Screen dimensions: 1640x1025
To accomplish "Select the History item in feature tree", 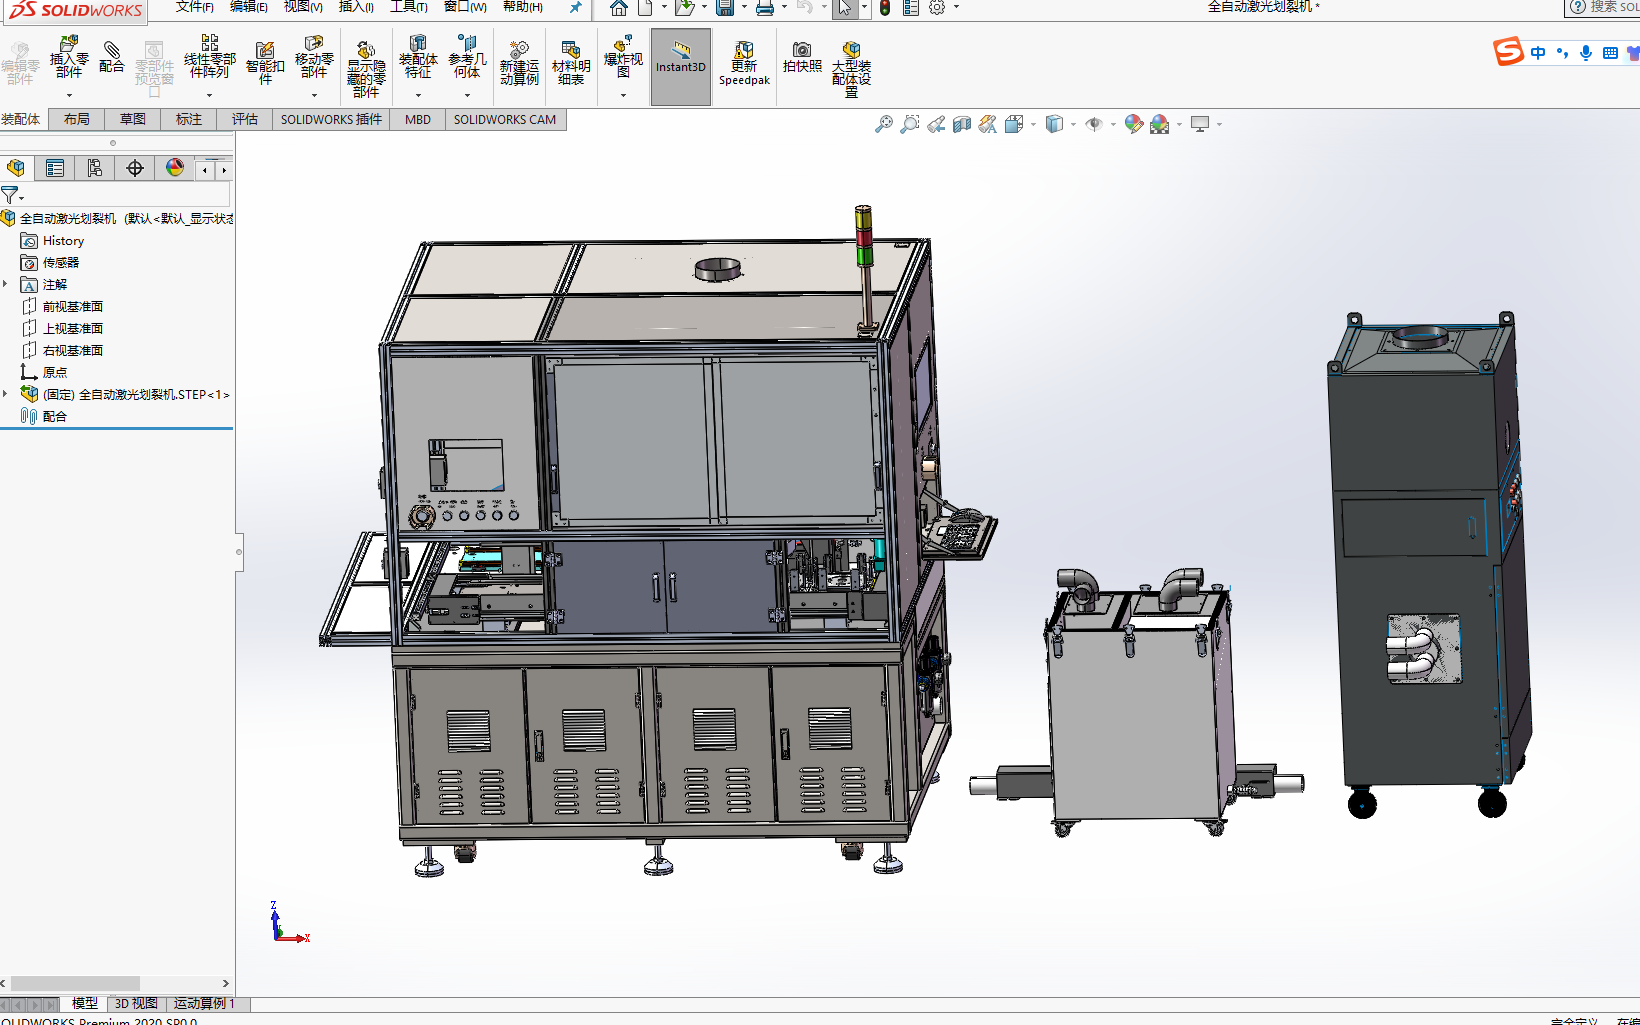I will coord(63,240).
